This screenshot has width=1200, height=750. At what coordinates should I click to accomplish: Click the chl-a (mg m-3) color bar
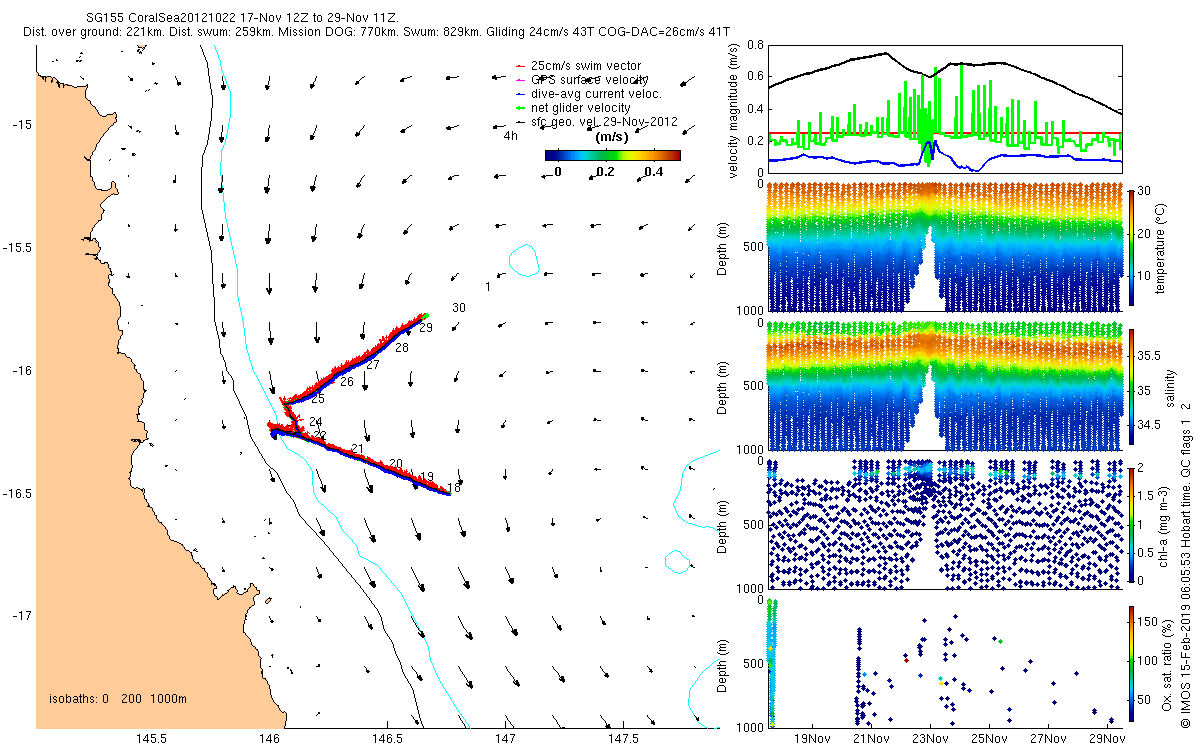(1132, 524)
